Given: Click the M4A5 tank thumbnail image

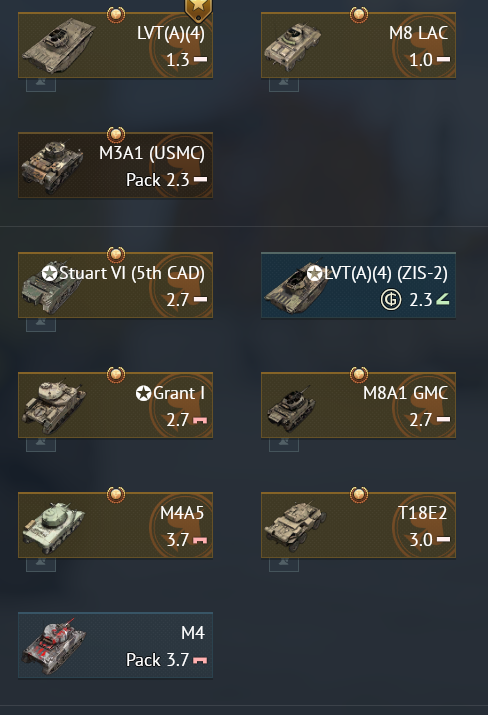Looking at the screenshot, I should click(x=54, y=527).
